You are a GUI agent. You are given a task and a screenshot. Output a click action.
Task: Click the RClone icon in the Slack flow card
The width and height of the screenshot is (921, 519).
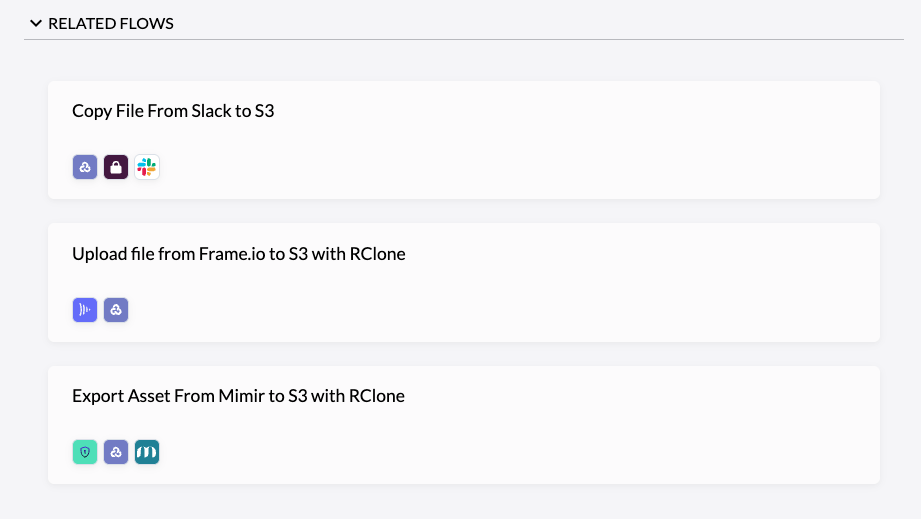tap(85, 167)
